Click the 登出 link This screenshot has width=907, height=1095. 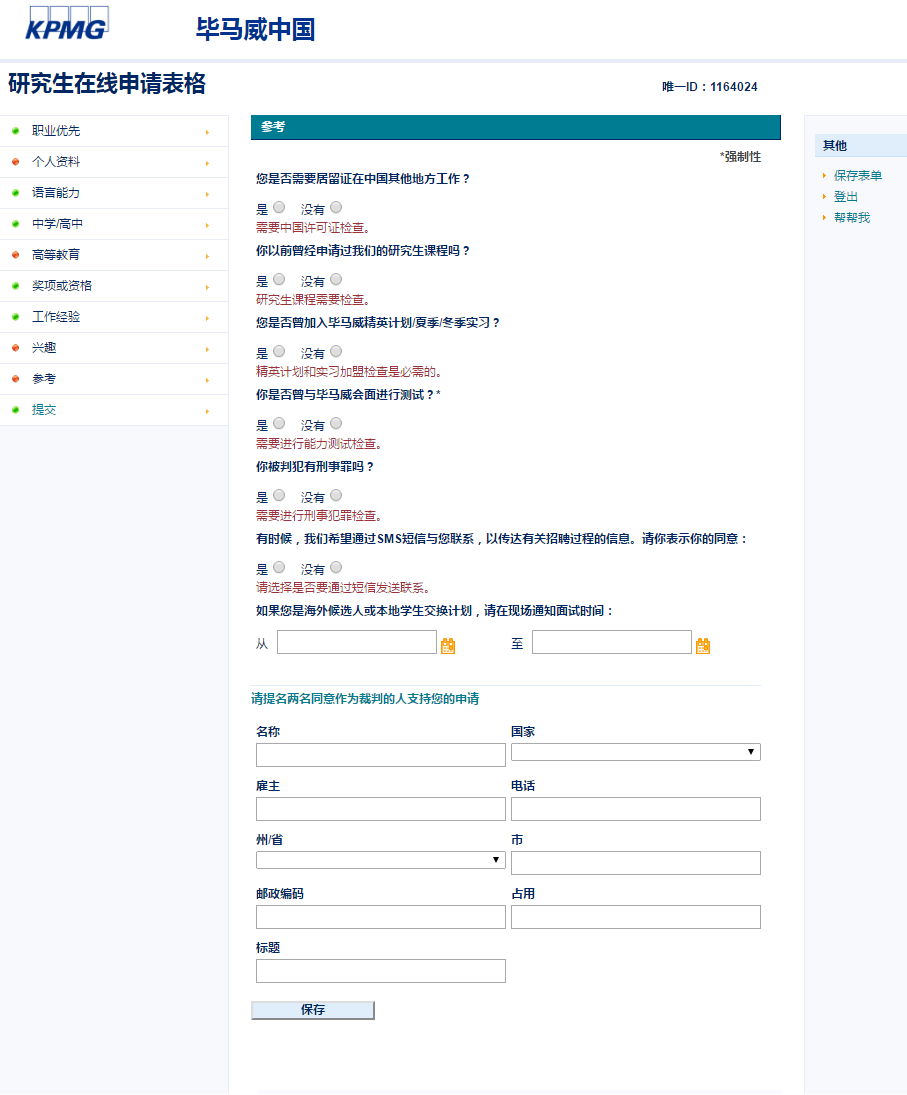pos(846,197)
